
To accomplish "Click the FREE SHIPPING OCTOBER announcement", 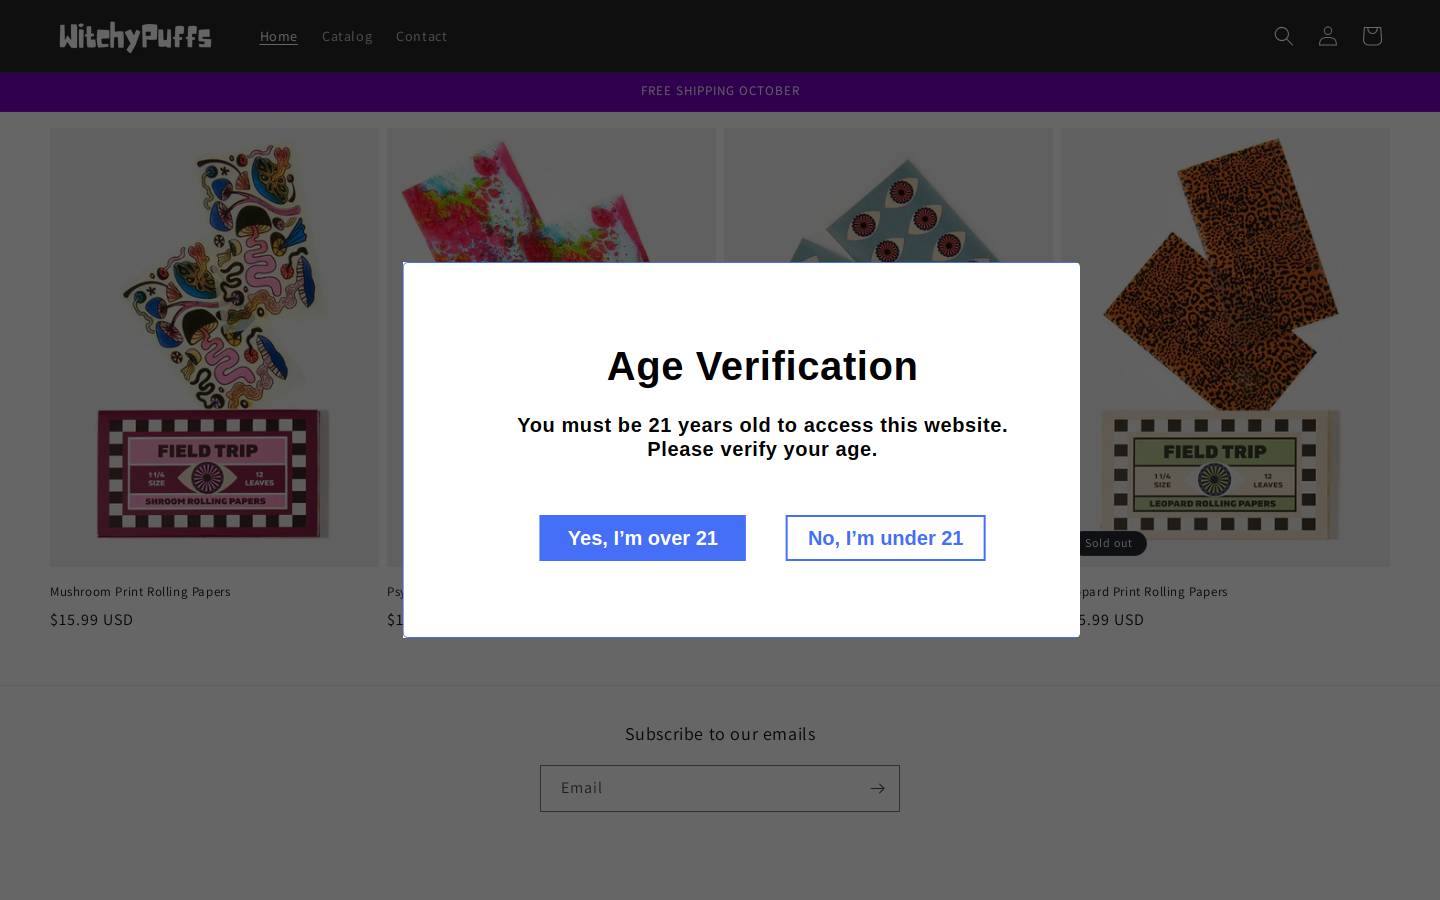I will pyautogui.click(x=720, y=91).
